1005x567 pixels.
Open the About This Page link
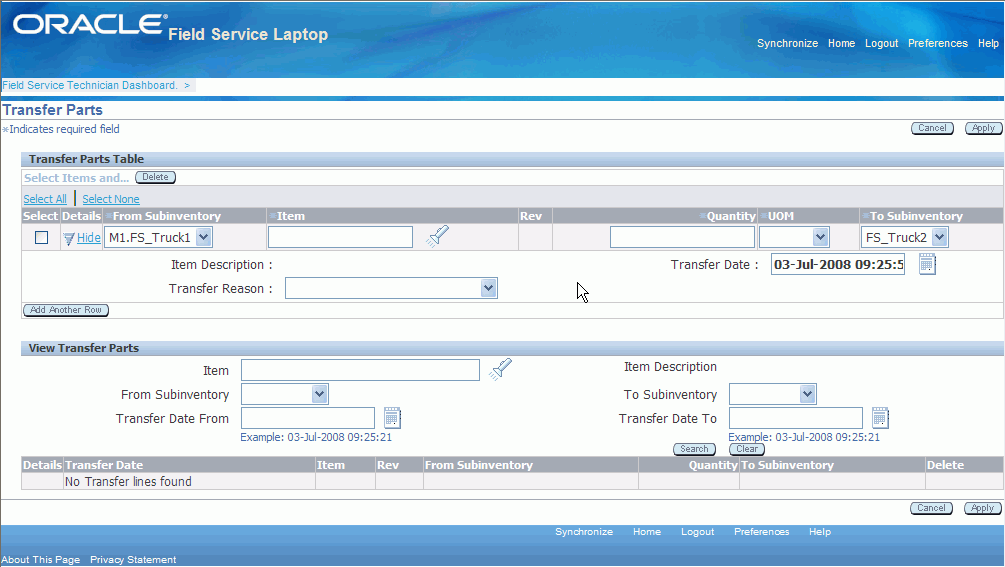coord(40,559)
